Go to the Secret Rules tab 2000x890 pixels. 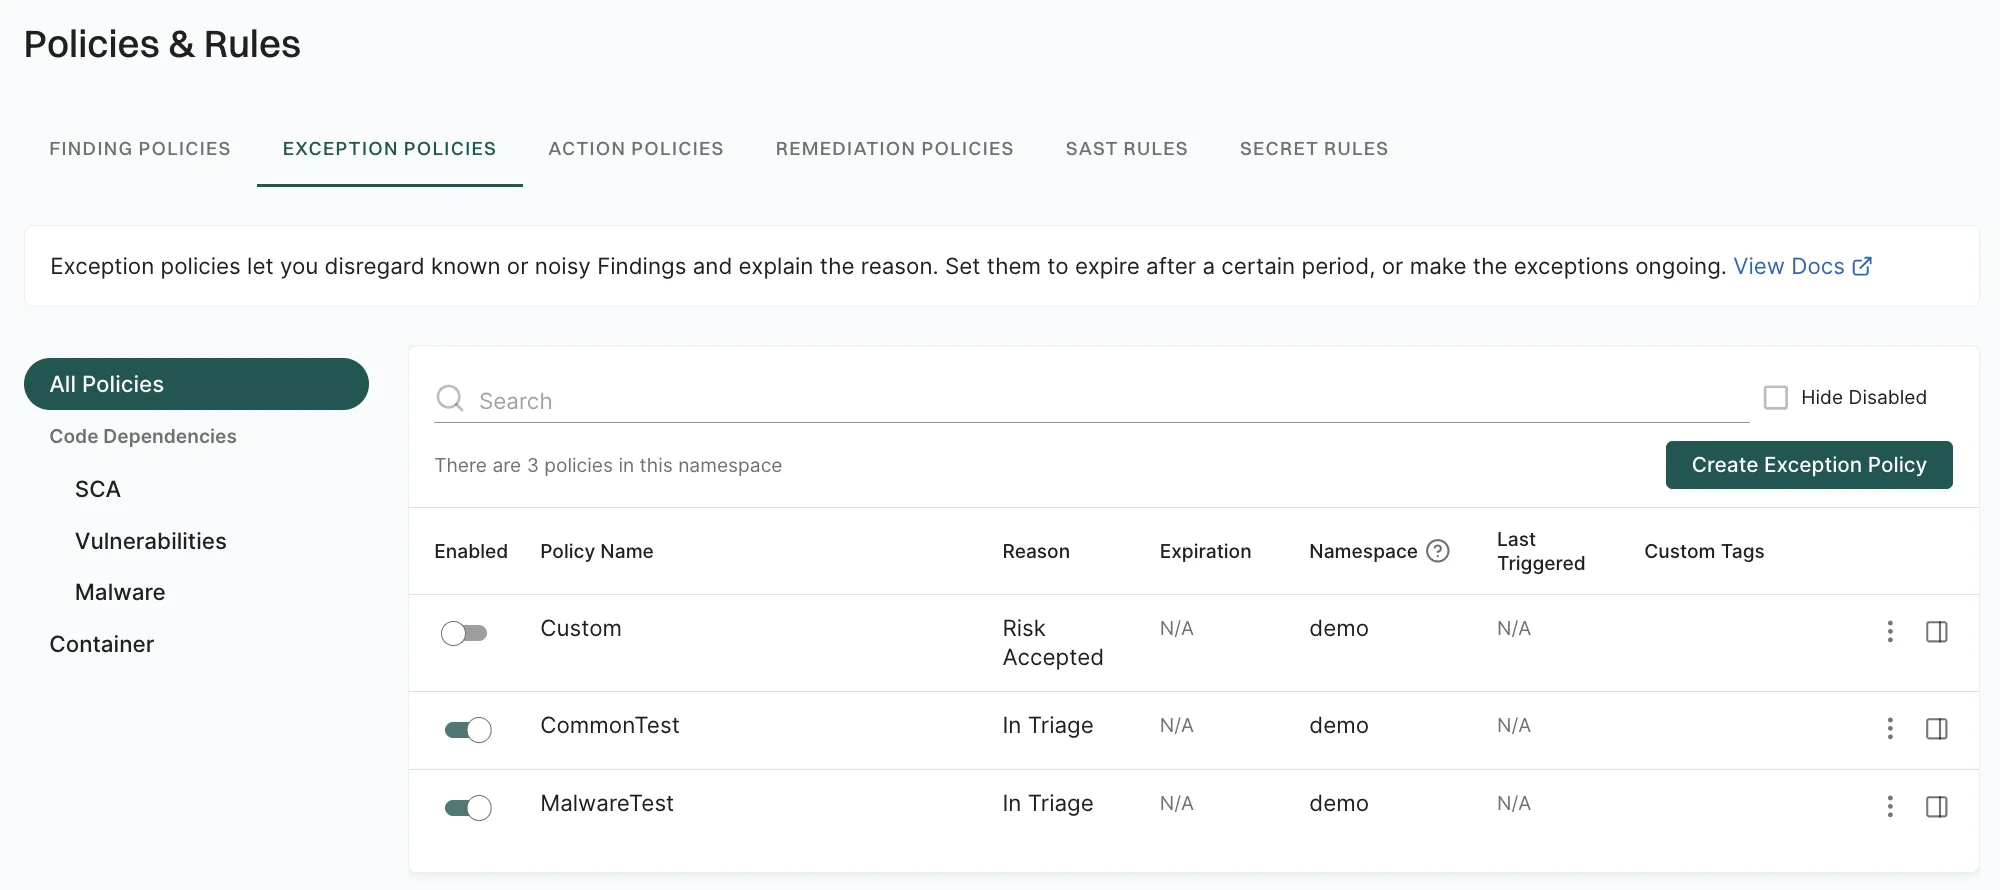pos(1314,148)
